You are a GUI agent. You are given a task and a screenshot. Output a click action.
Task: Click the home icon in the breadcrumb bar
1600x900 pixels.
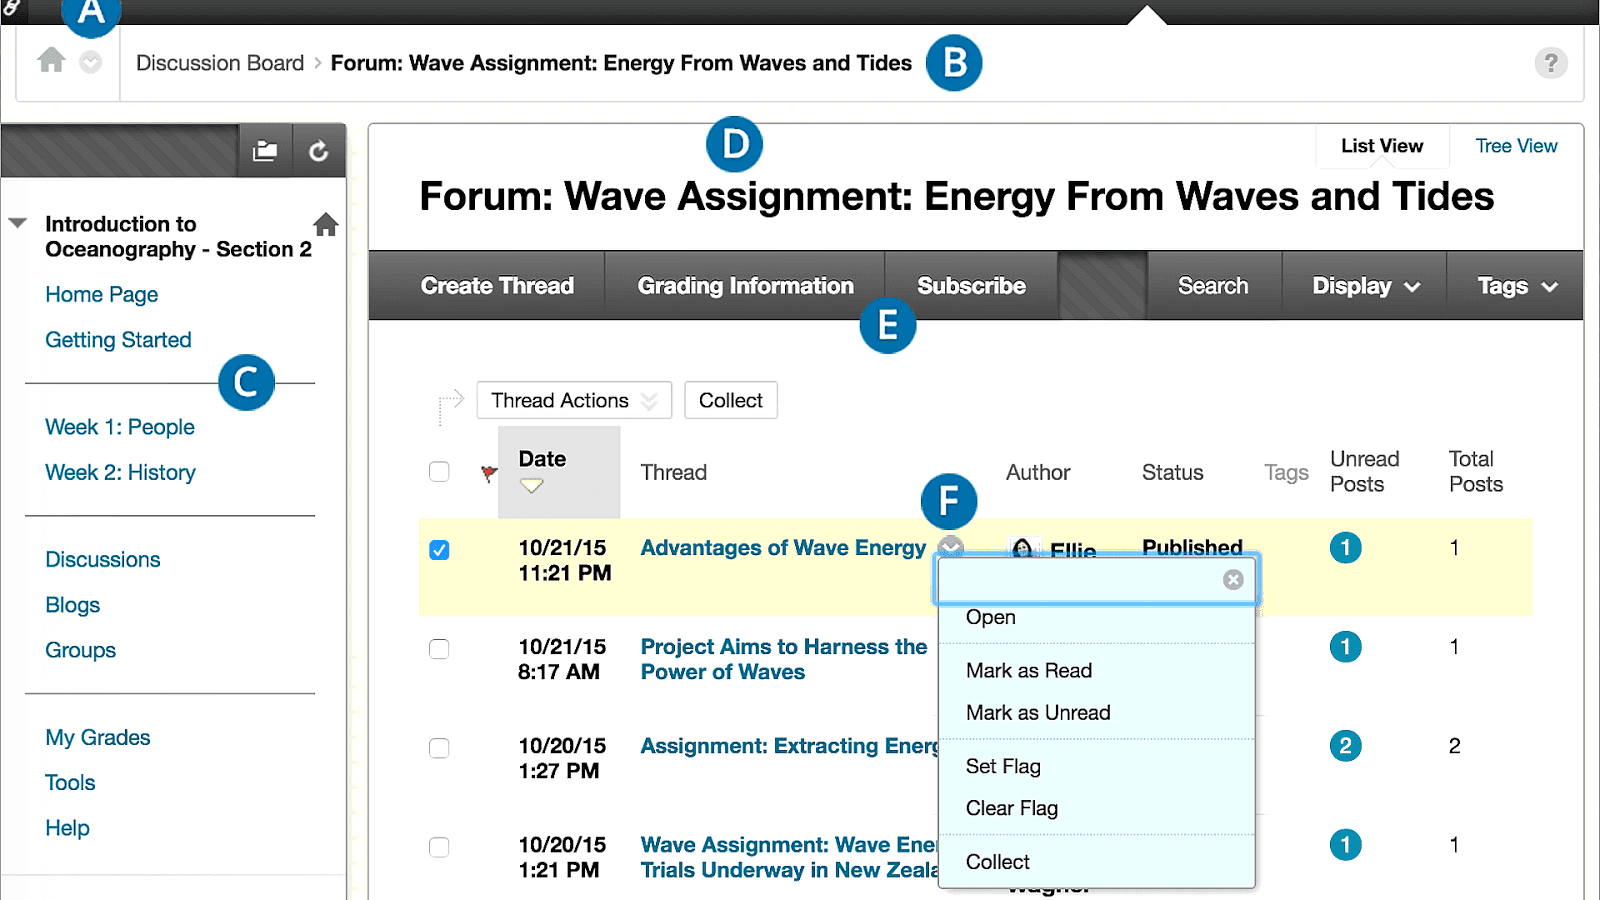(51, 61)
